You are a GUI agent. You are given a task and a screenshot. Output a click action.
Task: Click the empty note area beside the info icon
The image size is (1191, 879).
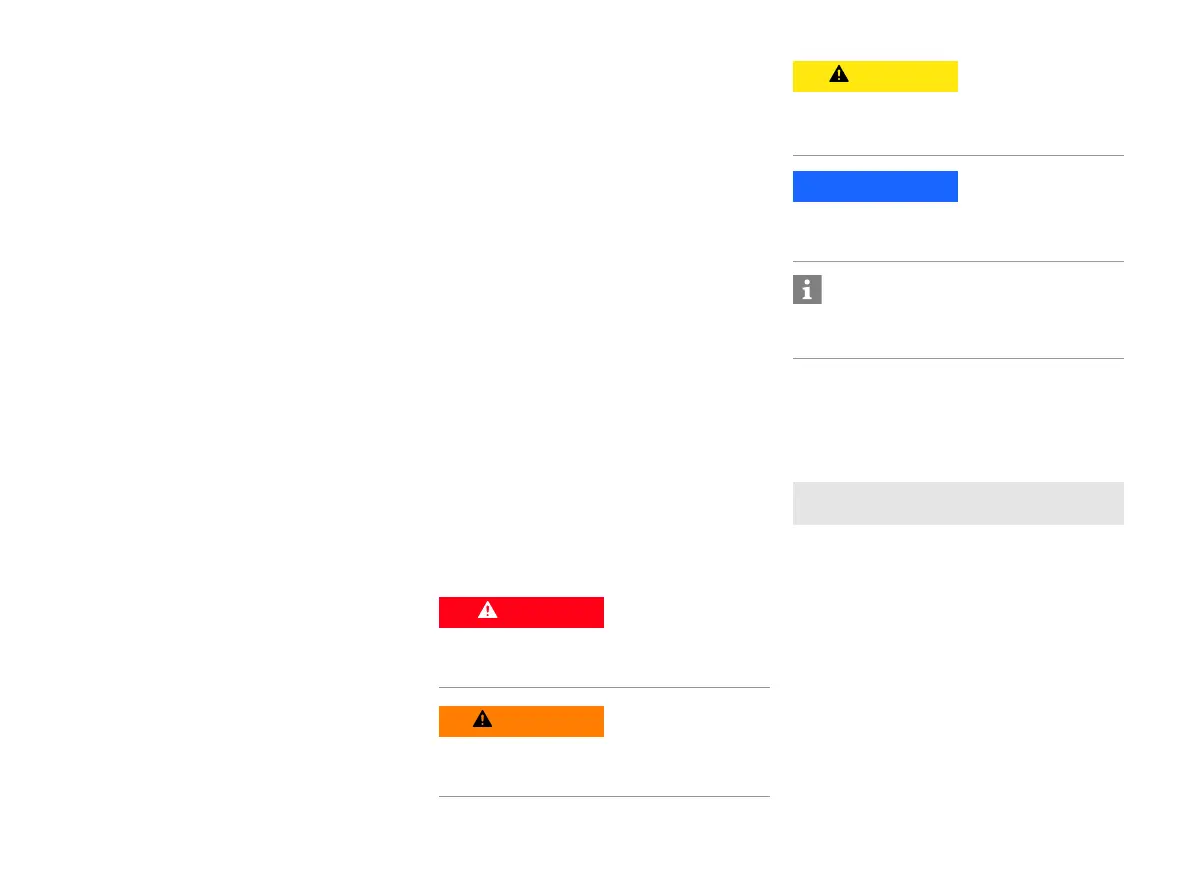pos(970,310)
